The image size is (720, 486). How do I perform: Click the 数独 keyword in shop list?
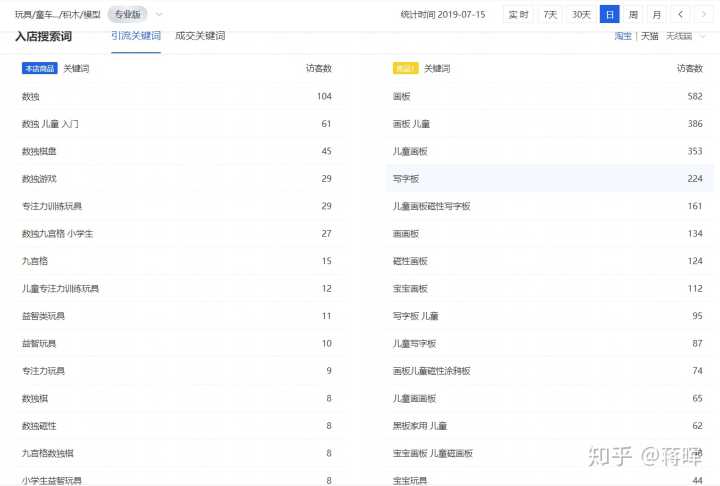click(30, 97)
